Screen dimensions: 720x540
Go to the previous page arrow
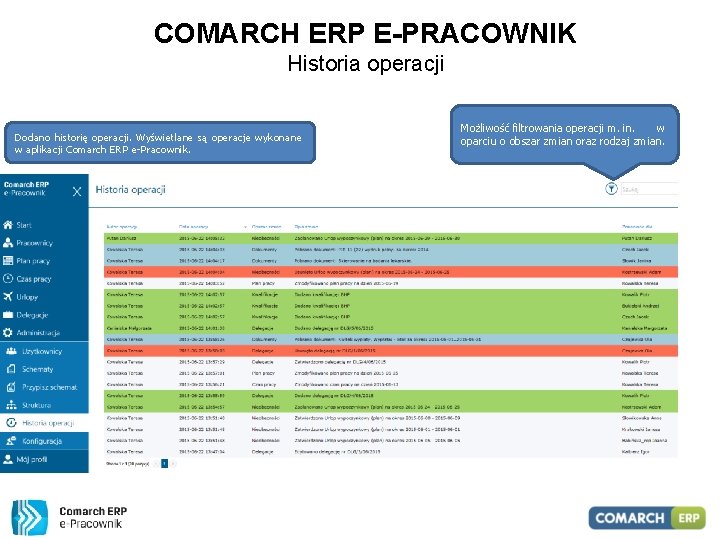pos(156,464)
